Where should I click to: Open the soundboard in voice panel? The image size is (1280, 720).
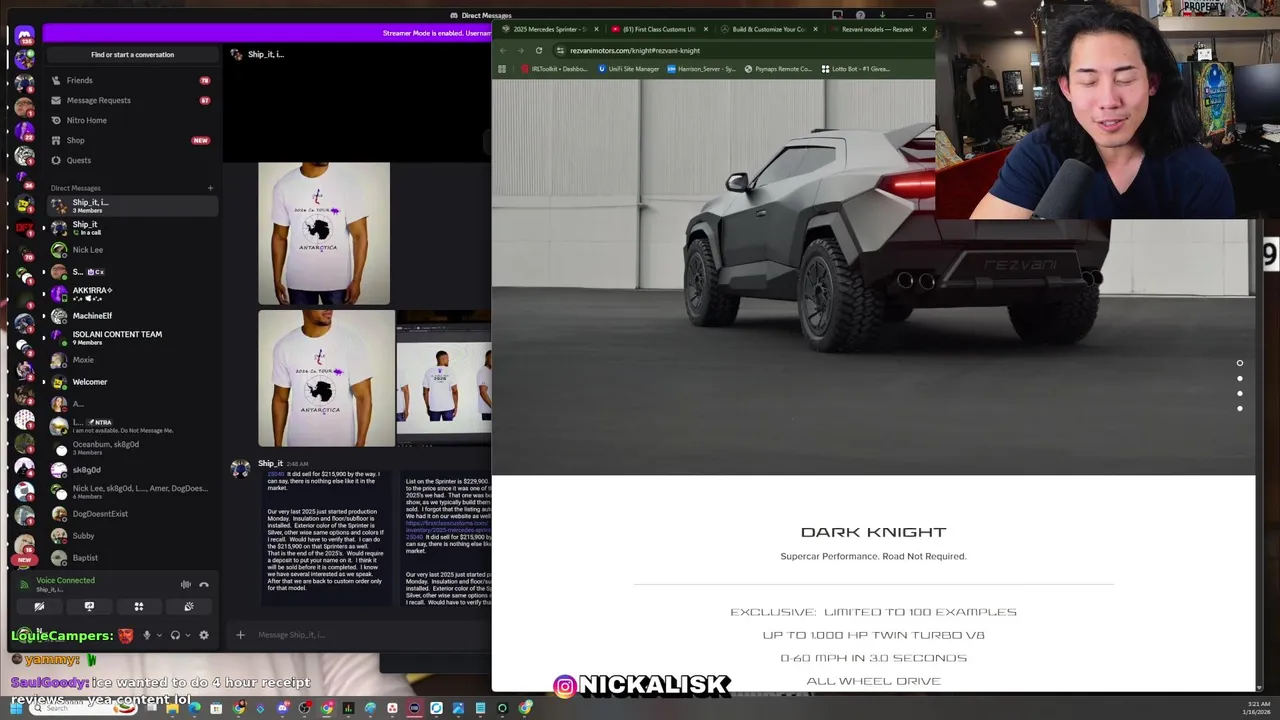(x=189, y=606)
